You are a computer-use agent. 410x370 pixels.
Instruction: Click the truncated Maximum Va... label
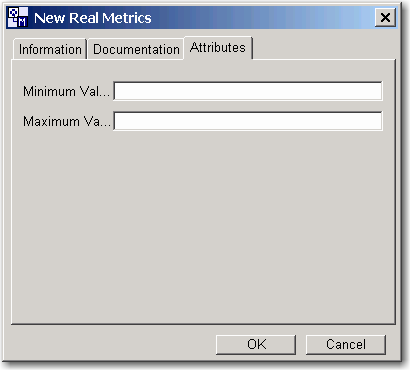coord(66,121)
